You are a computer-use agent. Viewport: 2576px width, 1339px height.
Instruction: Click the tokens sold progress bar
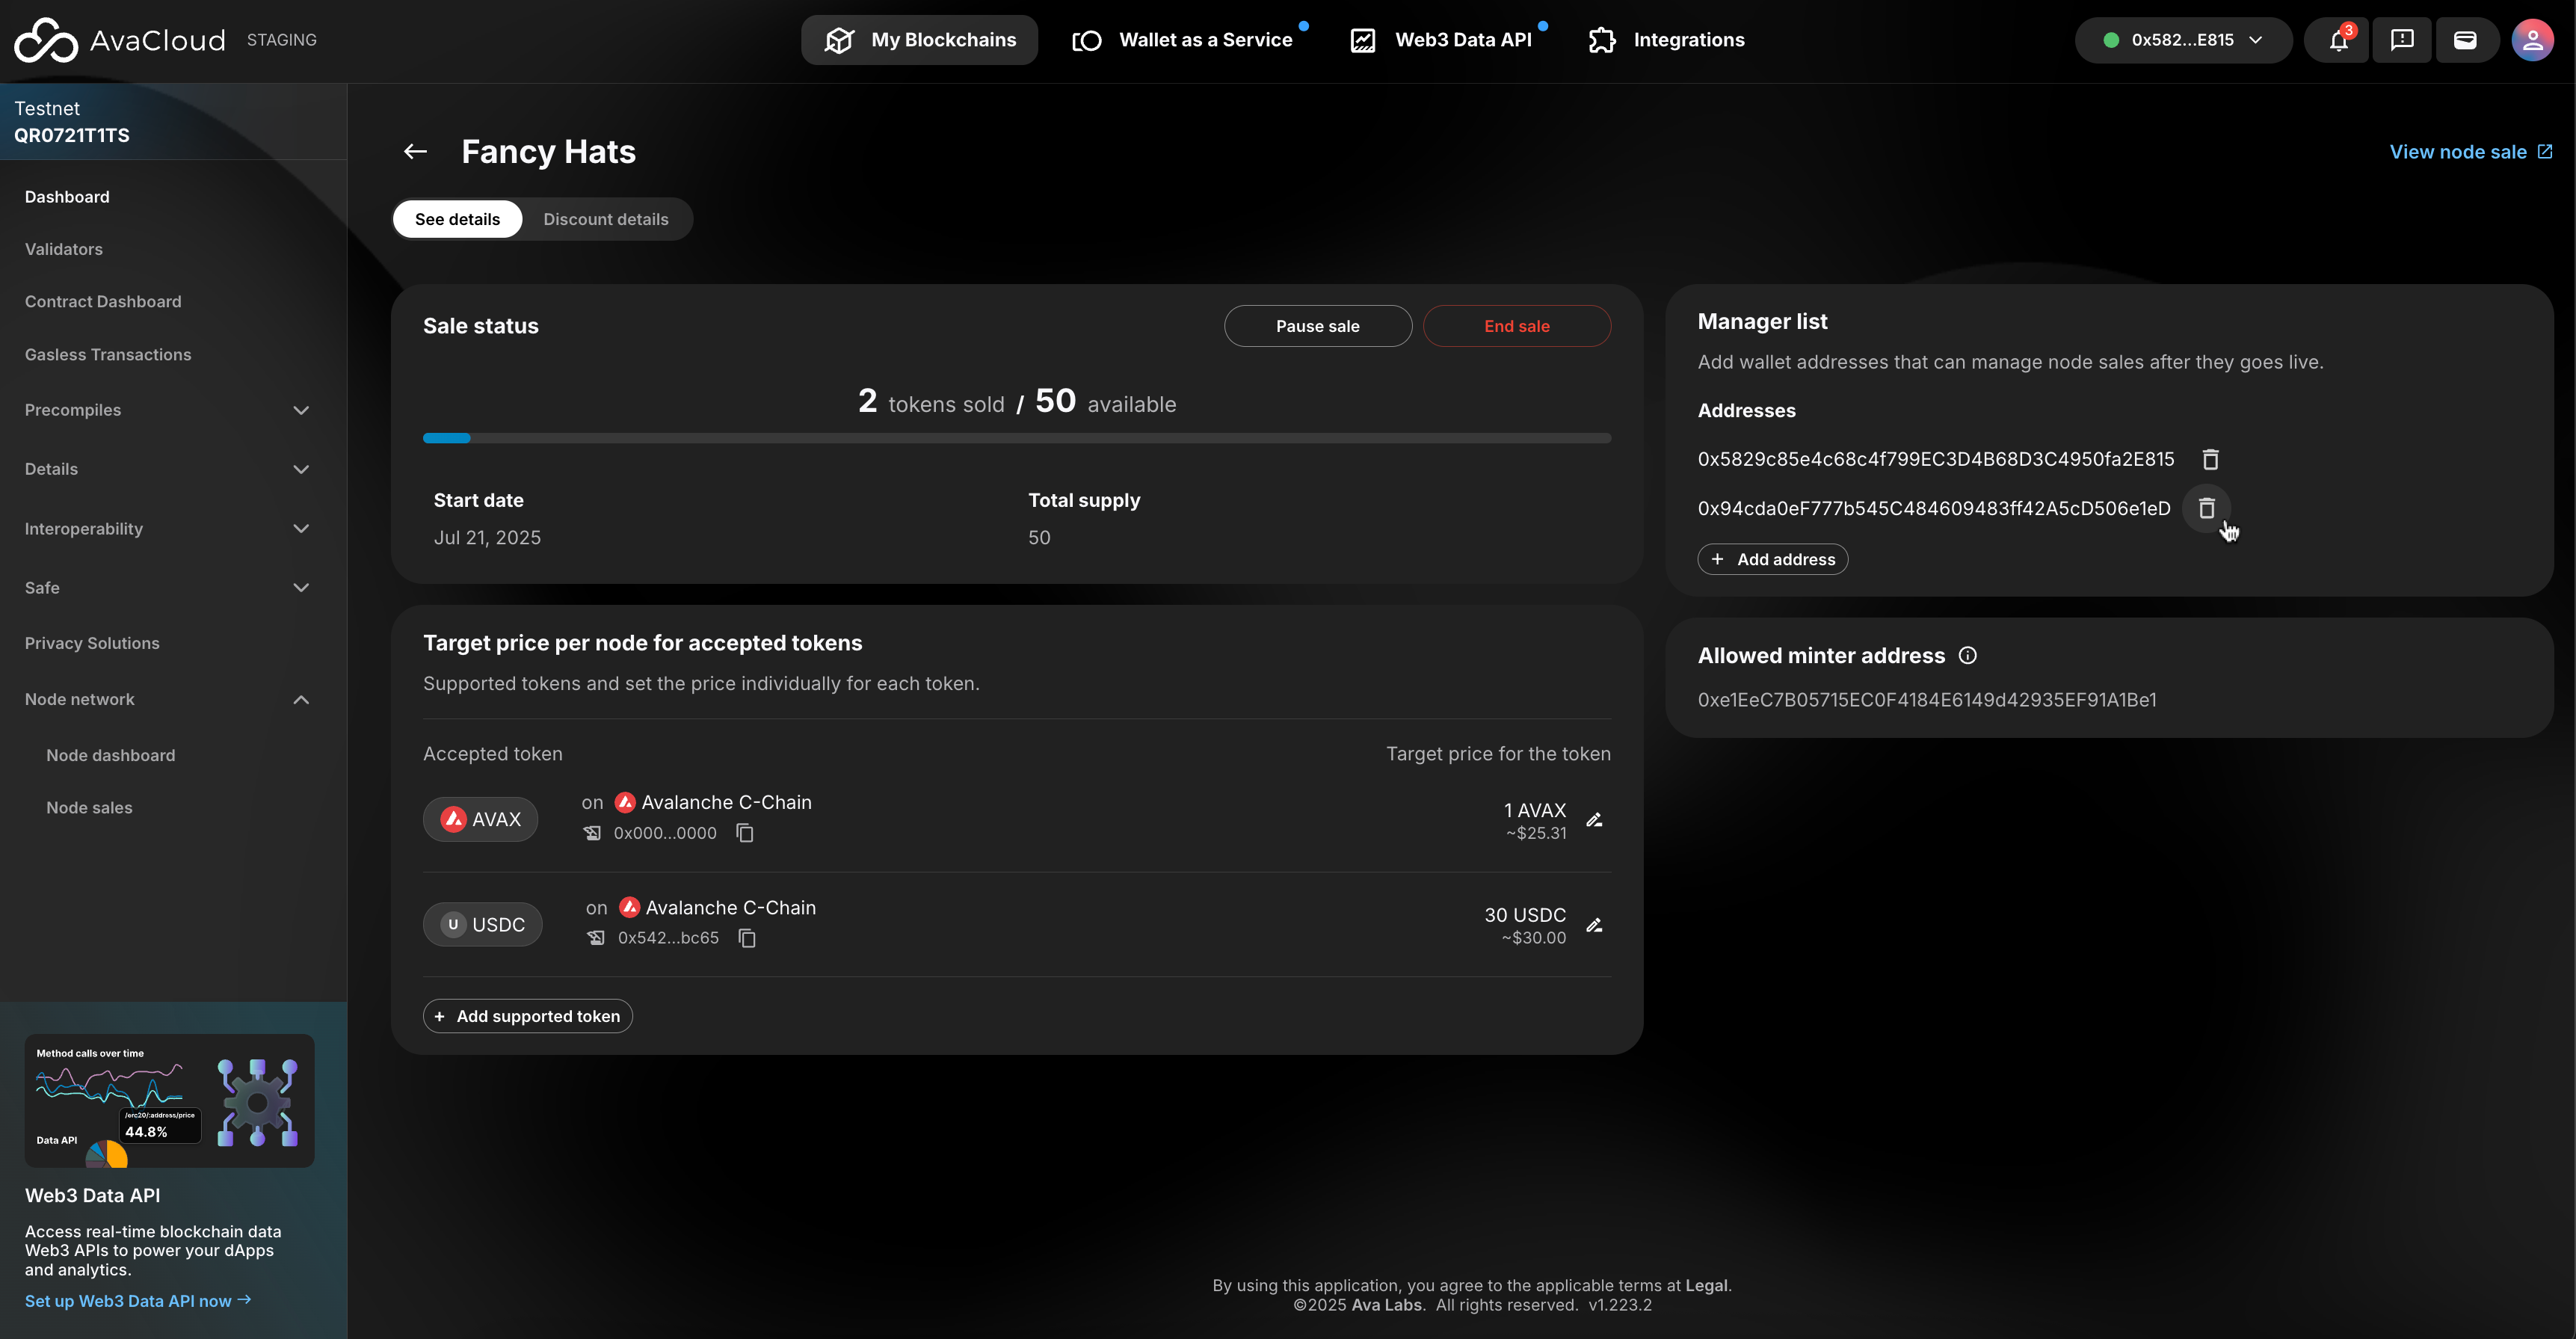tap(1016, 438)
